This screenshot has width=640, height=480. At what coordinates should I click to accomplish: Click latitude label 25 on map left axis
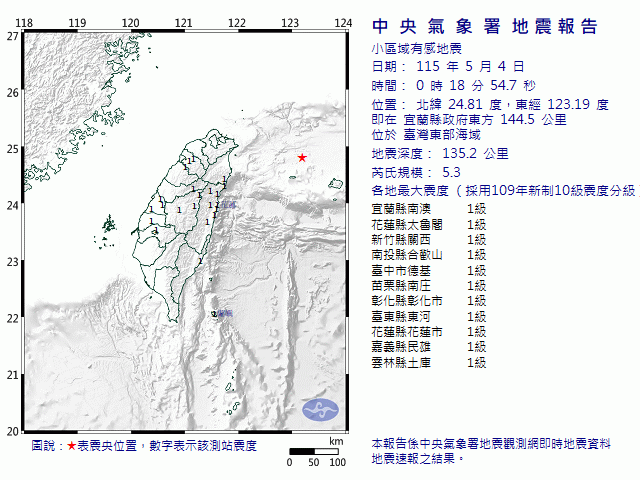(13, 149)
